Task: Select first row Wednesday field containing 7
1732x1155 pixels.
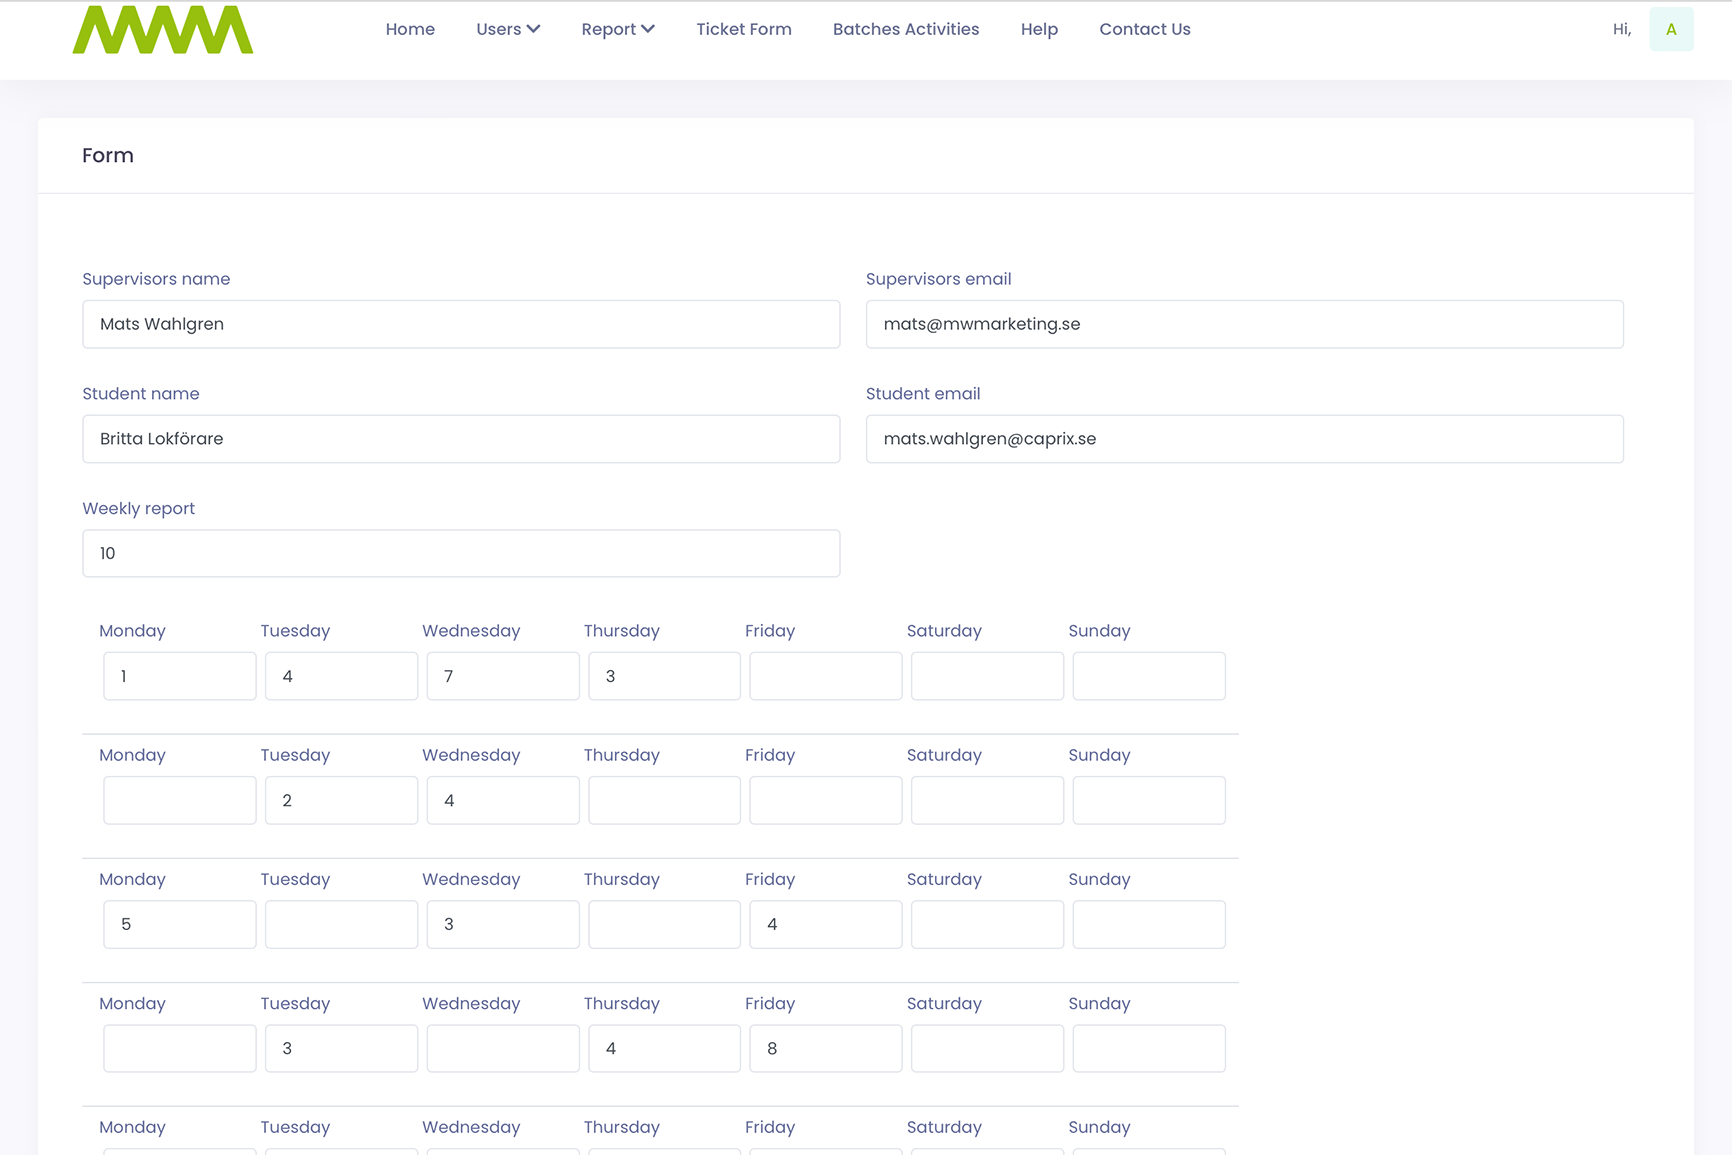Action: (x=503, y=676)
